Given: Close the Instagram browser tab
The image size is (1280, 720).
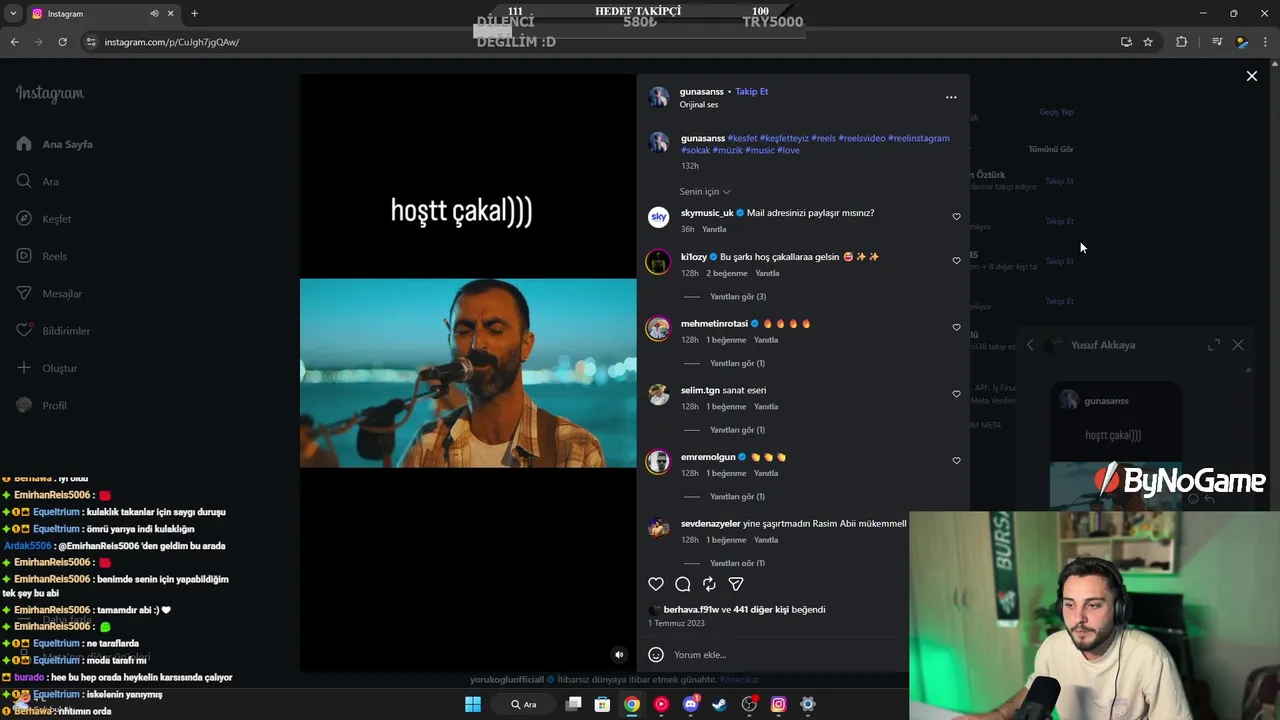Looking at the screenshot, I should click(x=171, y=13).
